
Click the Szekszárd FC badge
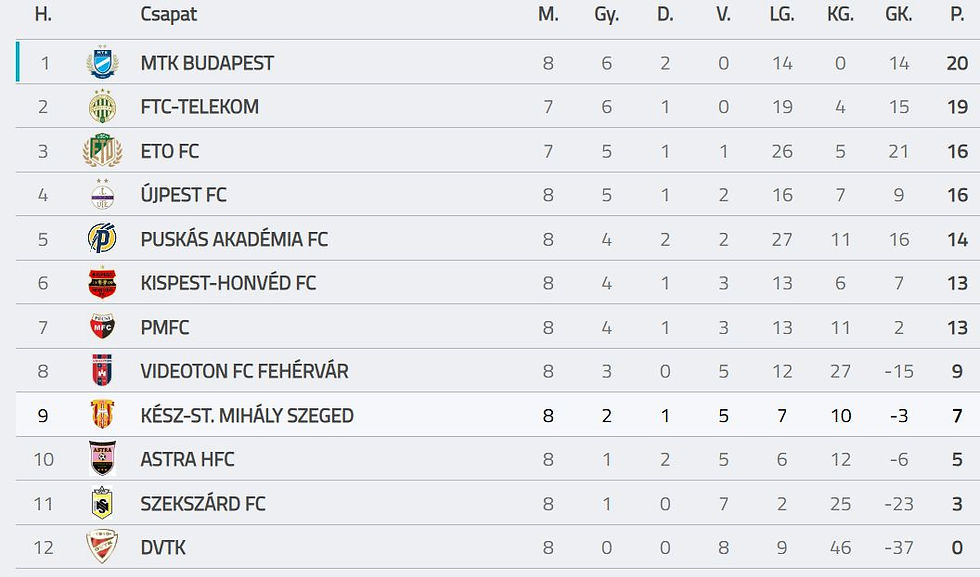[x=102, y=503]
